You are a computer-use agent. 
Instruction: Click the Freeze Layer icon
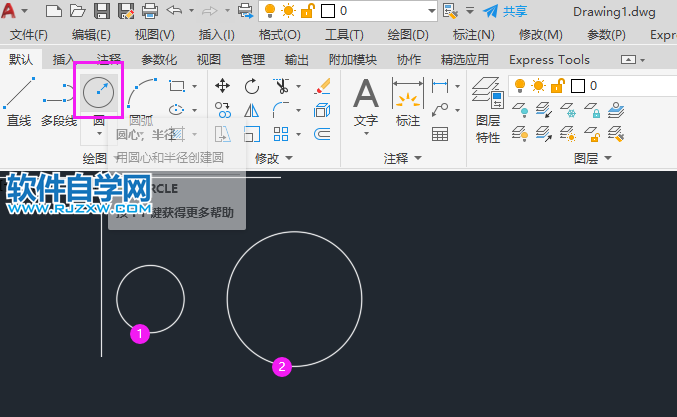568,110
